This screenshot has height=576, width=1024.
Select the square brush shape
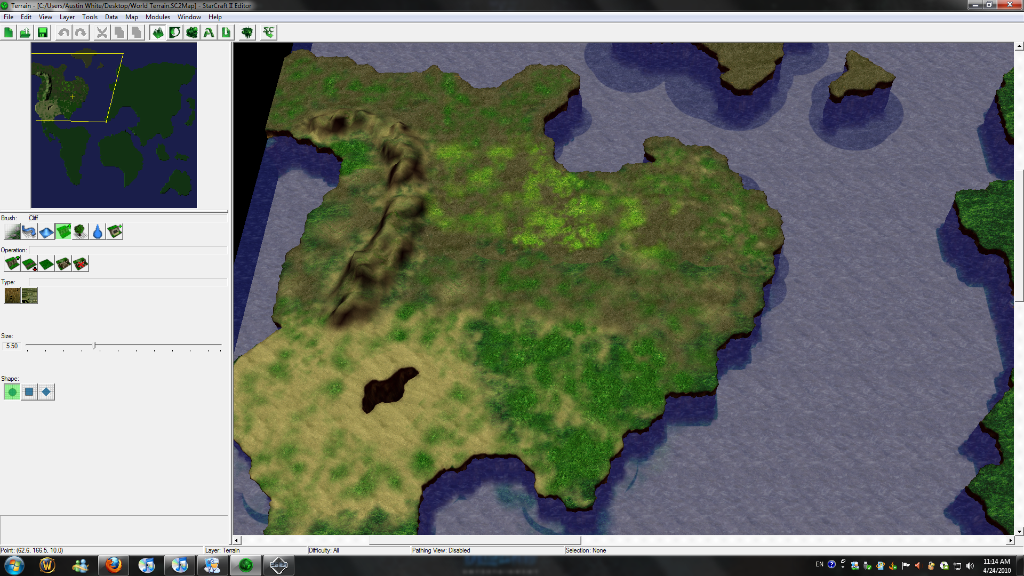point(29,392)
